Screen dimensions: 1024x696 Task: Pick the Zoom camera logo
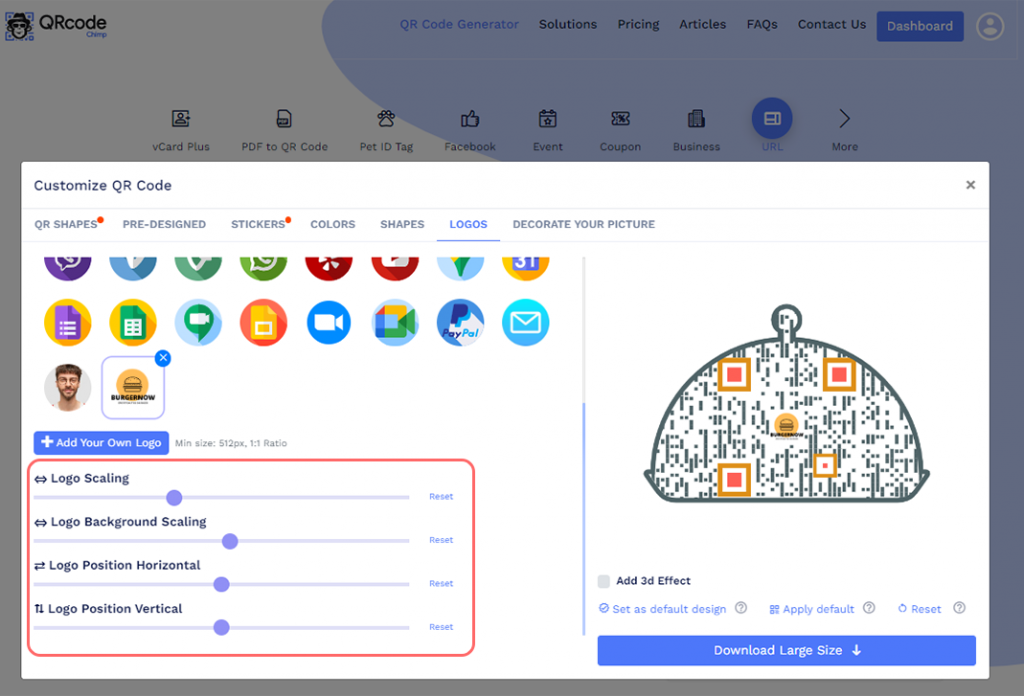329,323
